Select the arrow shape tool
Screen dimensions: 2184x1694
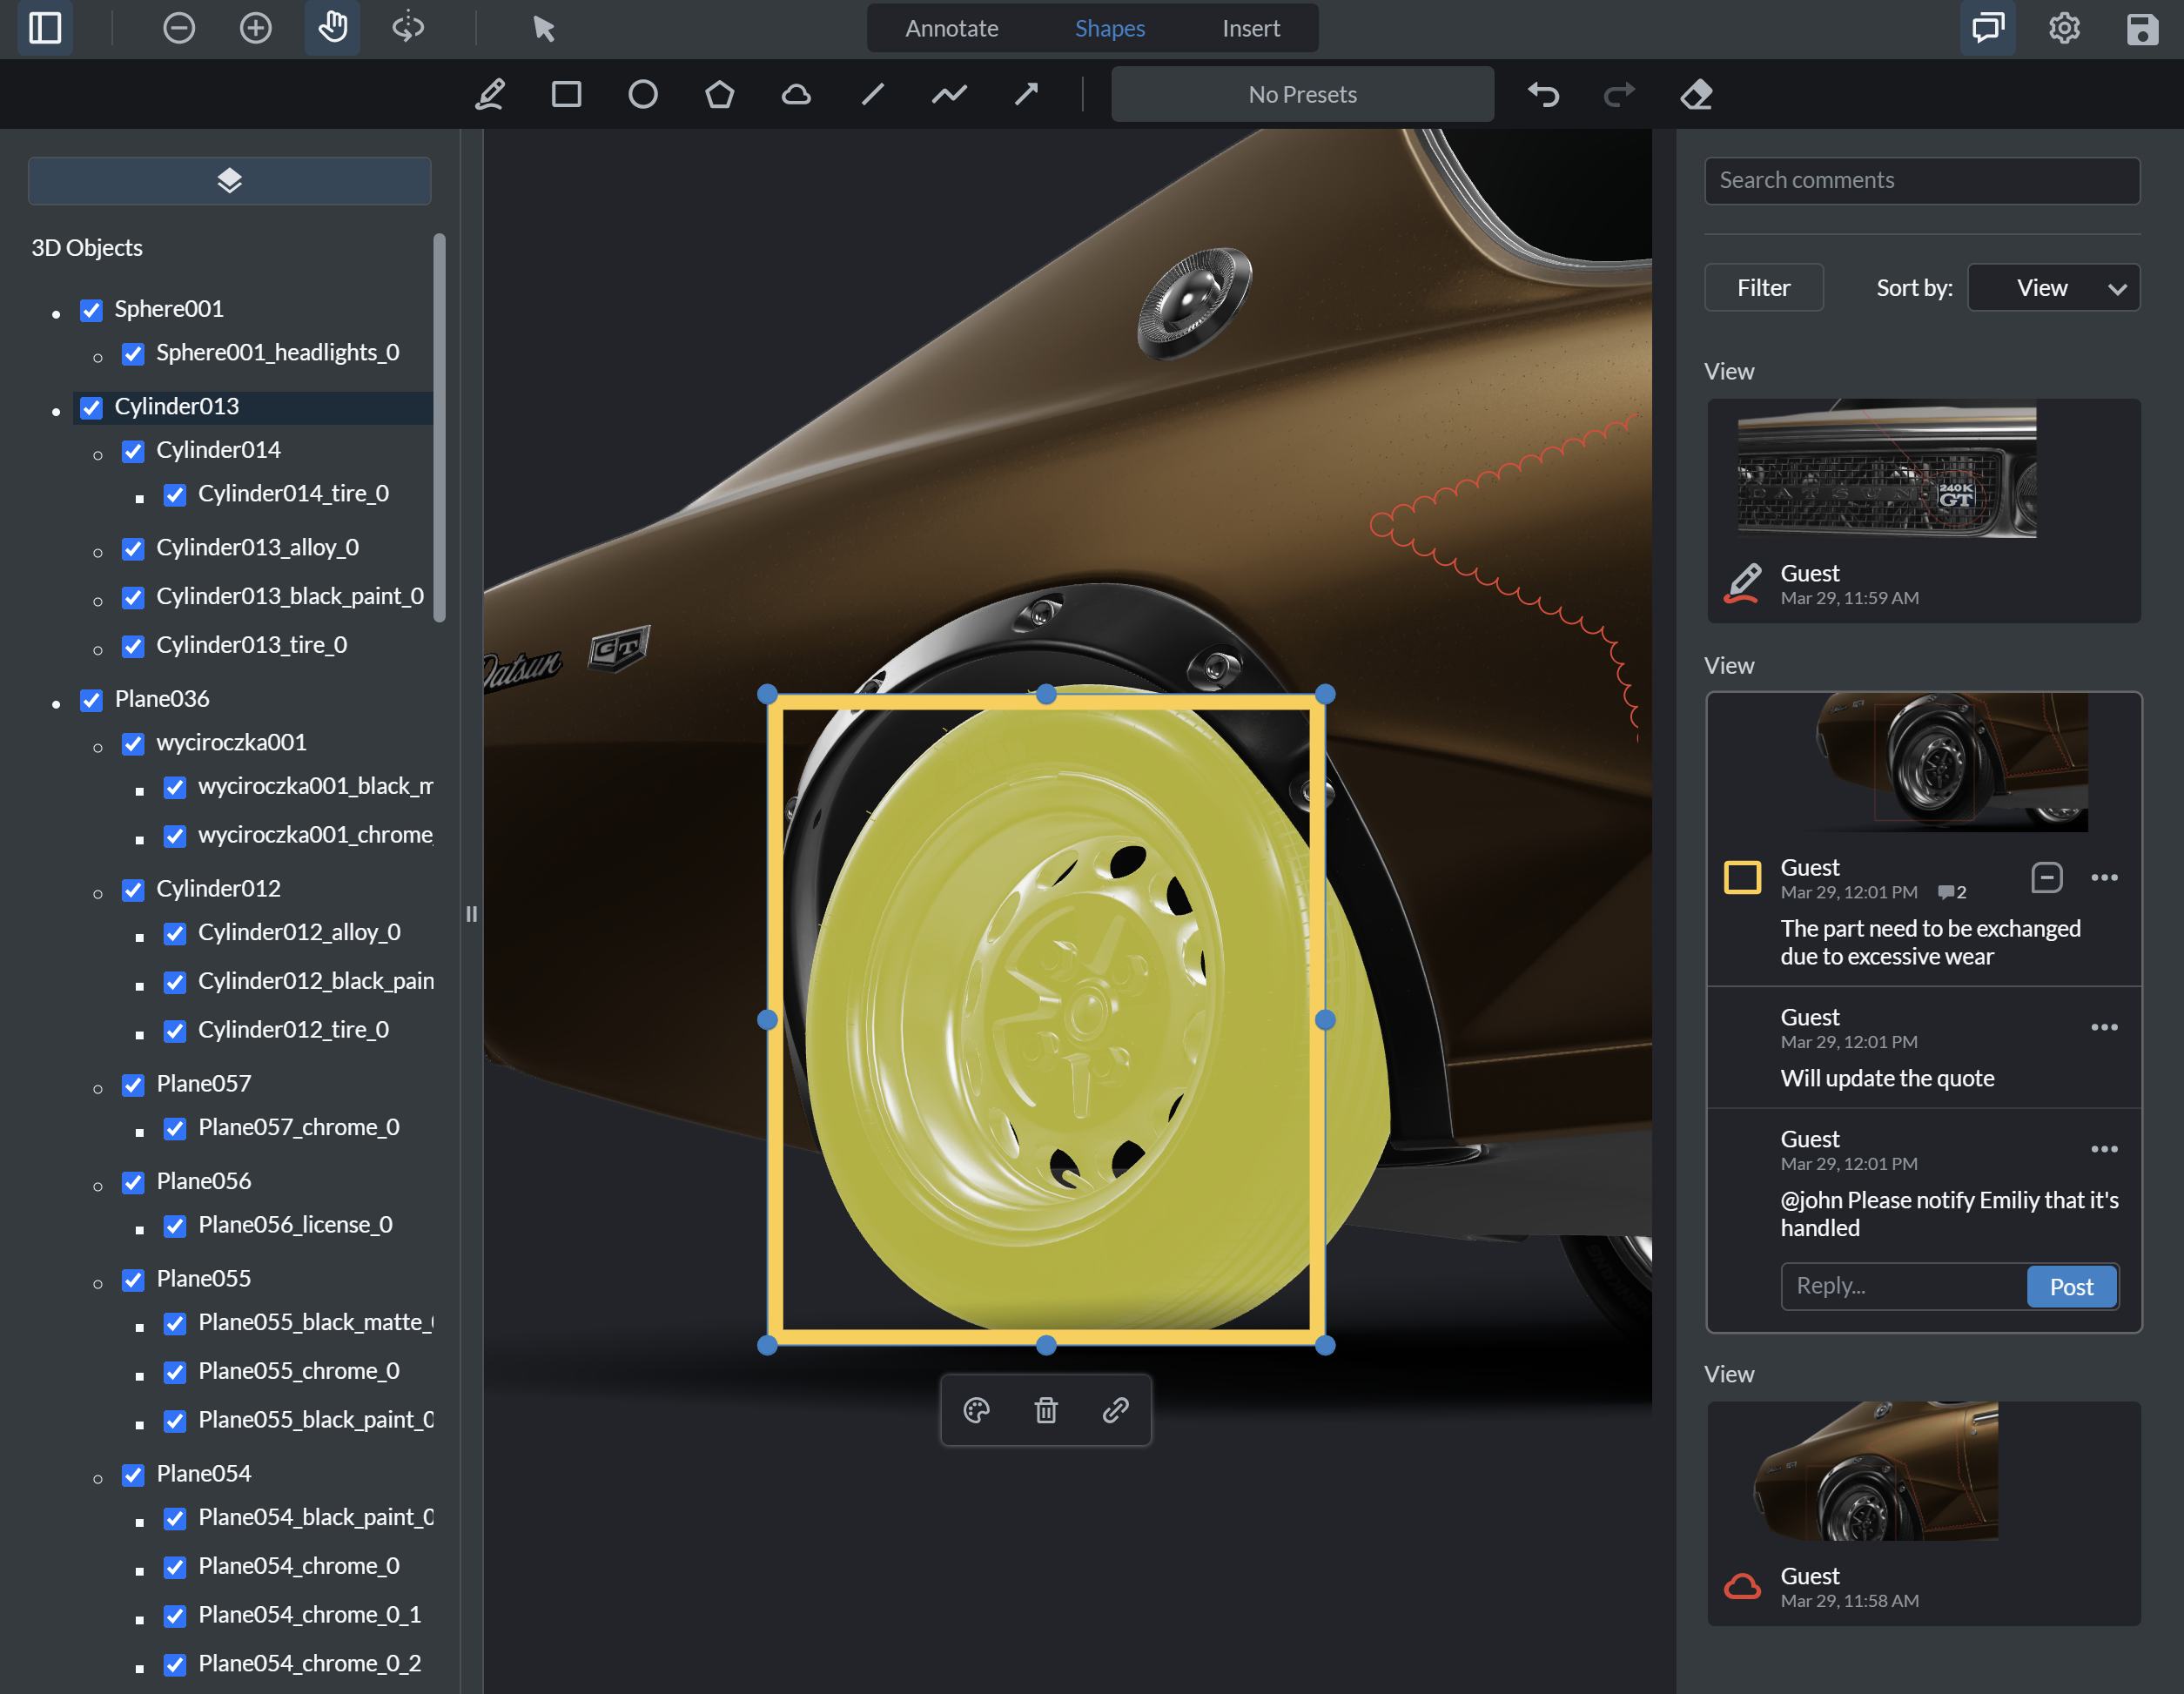[x=1026, y=95]
